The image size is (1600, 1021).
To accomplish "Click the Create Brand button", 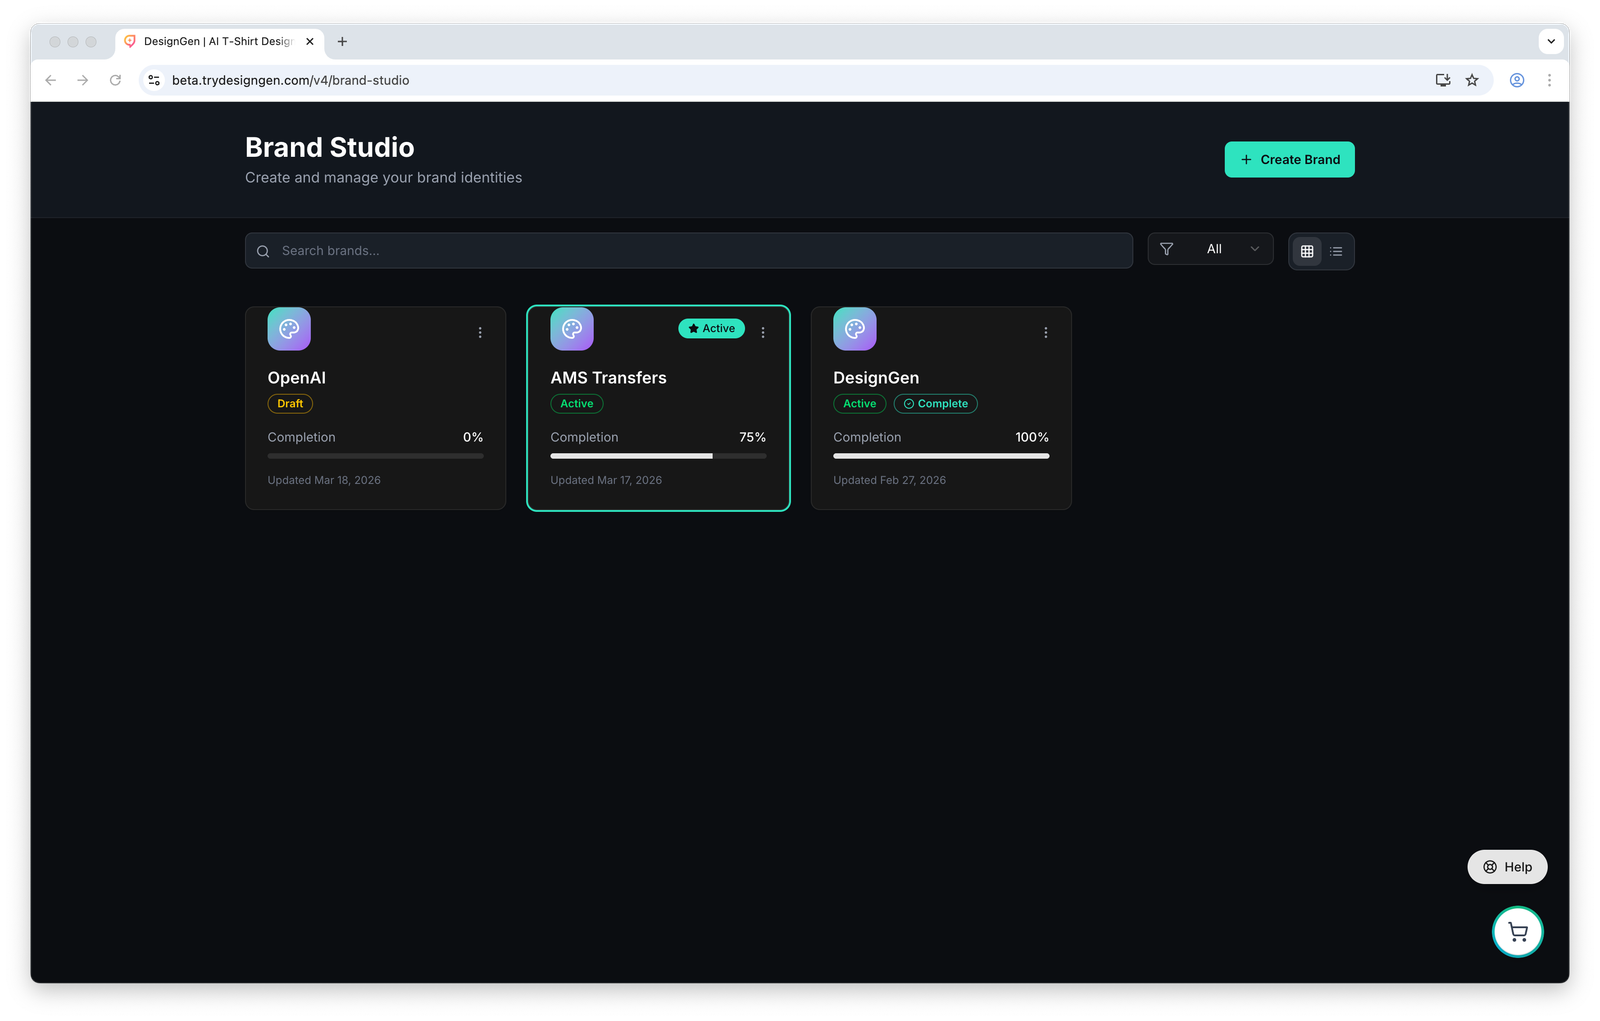I will point(1290,160).
